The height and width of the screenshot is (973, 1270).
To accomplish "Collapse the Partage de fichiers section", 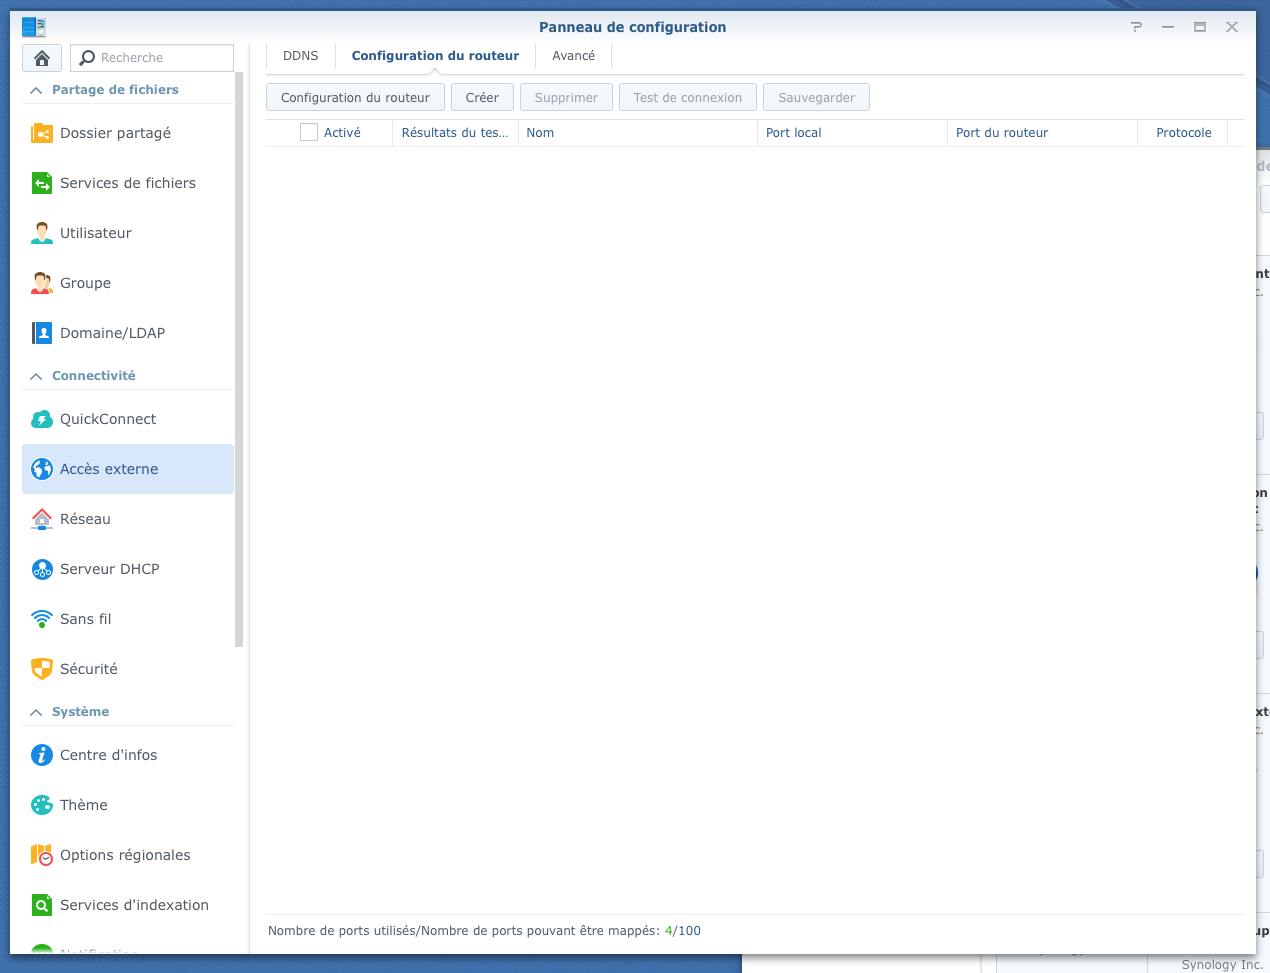I will click(x=36, y=90).
